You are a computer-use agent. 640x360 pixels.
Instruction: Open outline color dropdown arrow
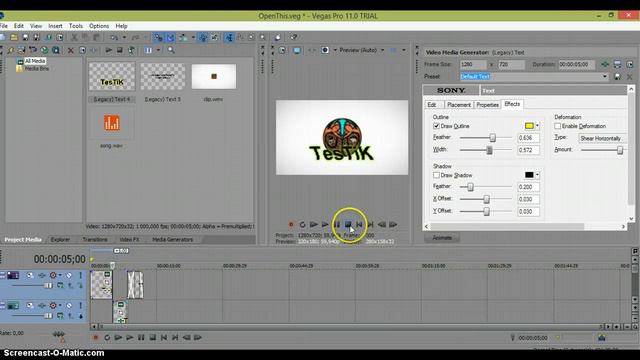[537, 126]
